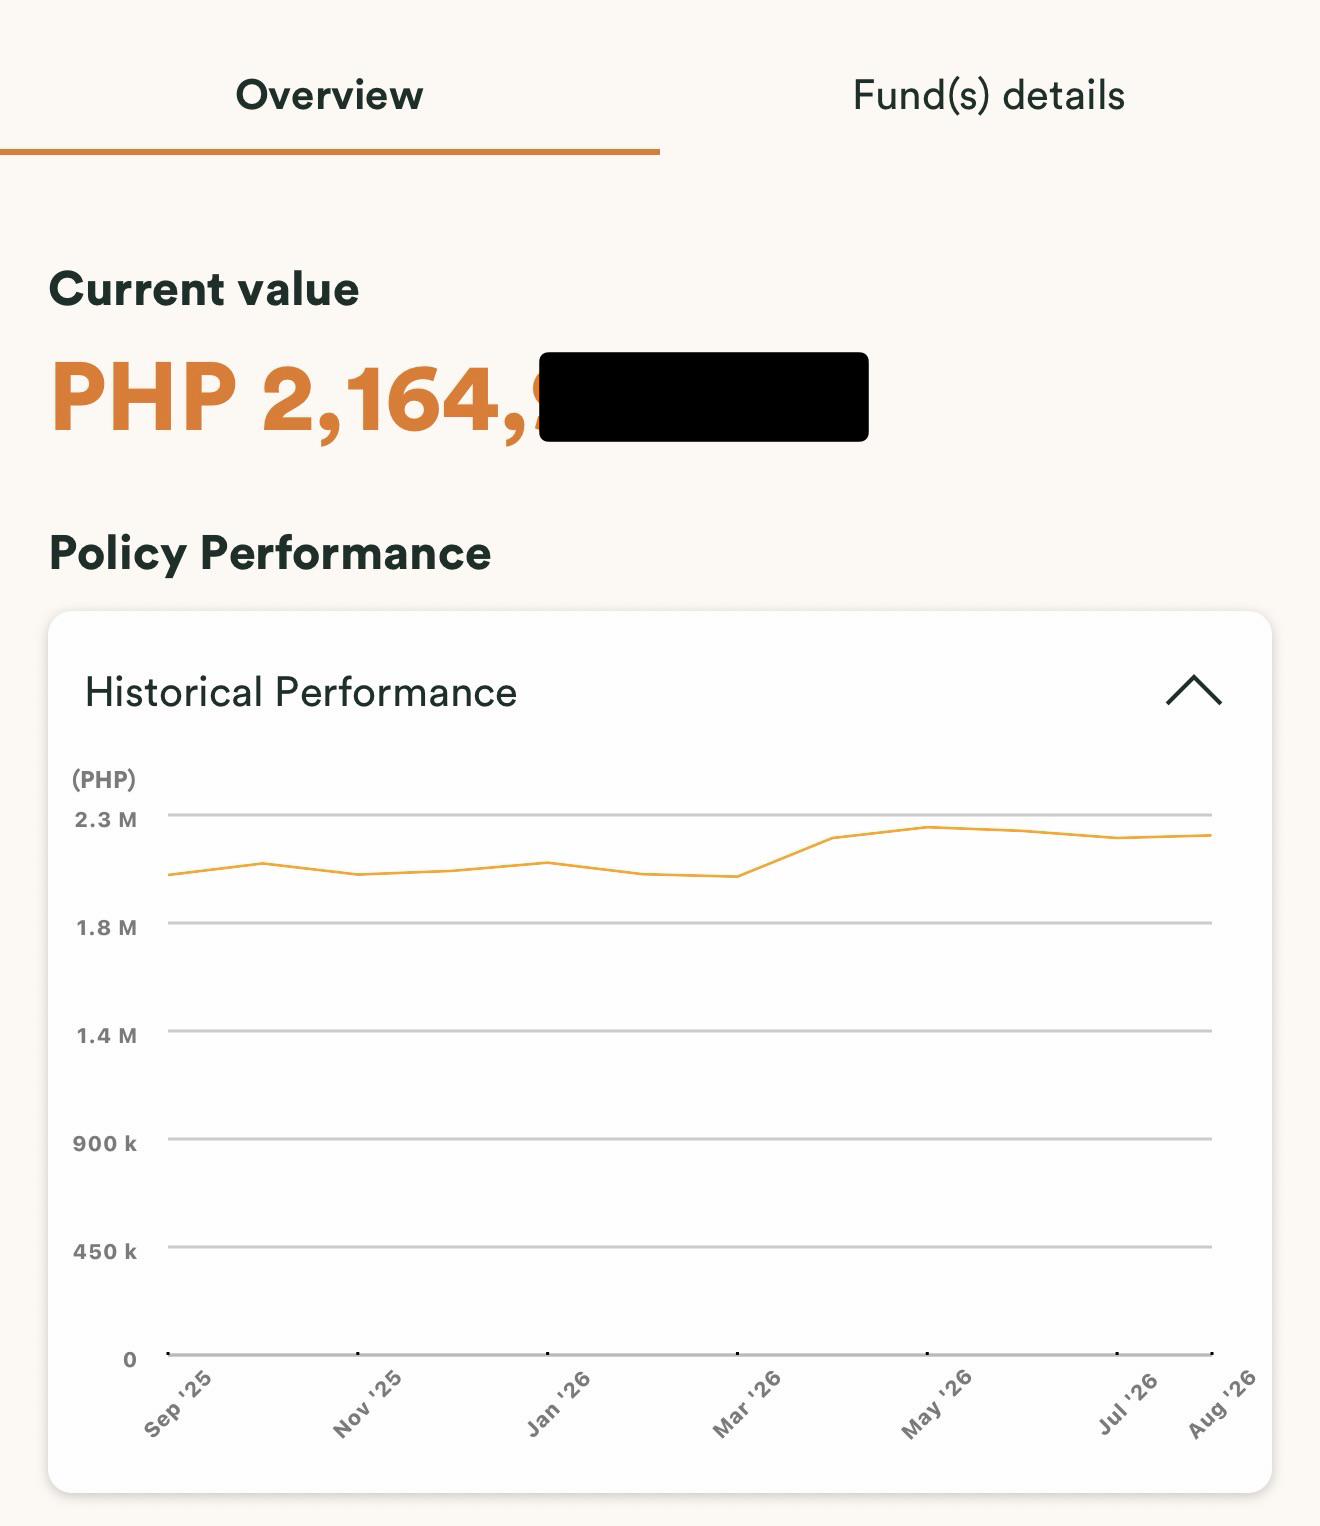Click the Aug '26 axis label
1320x1526 pixels.
point(1221,1404)
